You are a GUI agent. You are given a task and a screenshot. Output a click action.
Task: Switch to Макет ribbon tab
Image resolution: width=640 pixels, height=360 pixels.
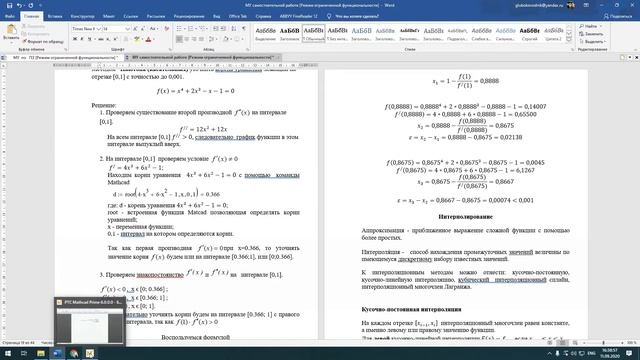pyautogui.click(x=109, y=16)
